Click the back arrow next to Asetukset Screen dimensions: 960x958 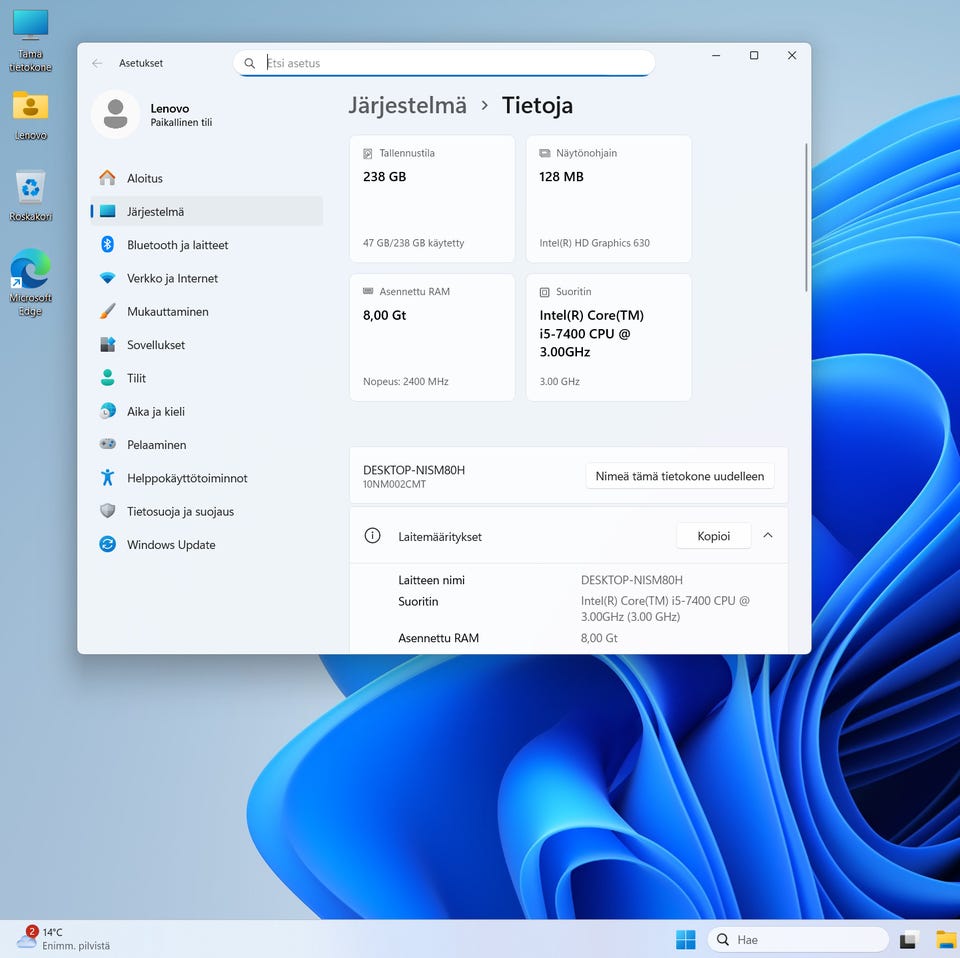coord(97,63)
